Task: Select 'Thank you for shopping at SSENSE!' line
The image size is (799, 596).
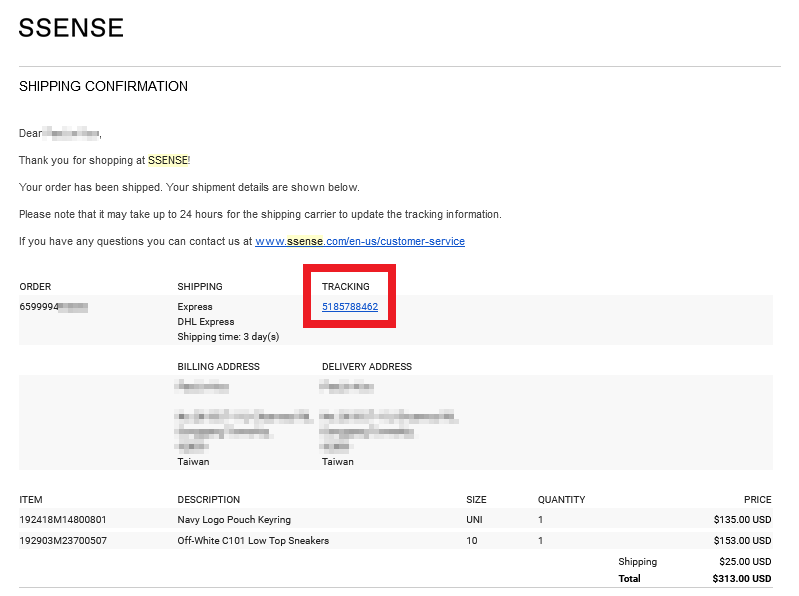Action: coord(104,160)
